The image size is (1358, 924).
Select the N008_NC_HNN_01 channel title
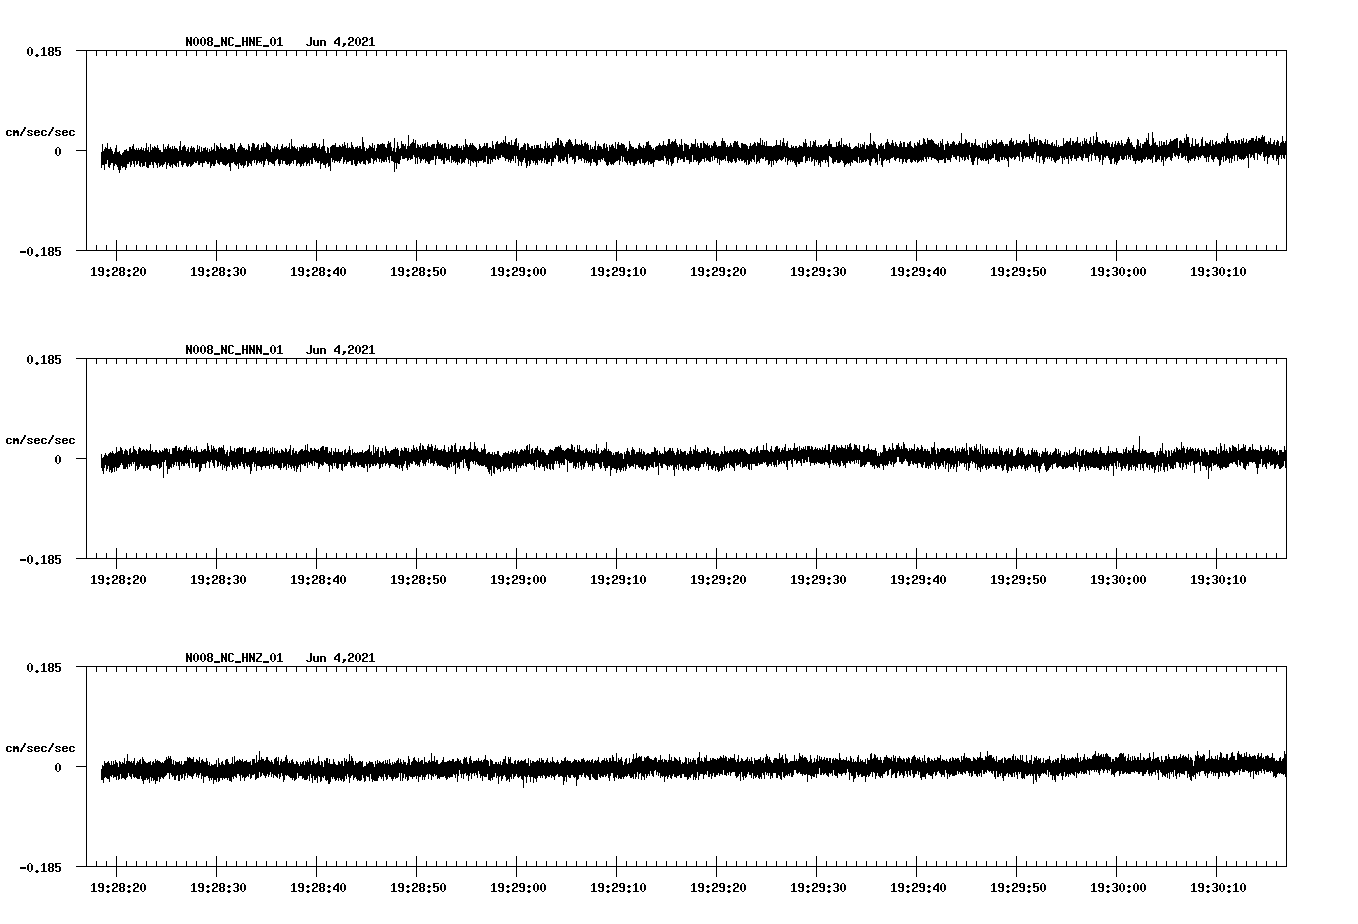pos(234,350)
